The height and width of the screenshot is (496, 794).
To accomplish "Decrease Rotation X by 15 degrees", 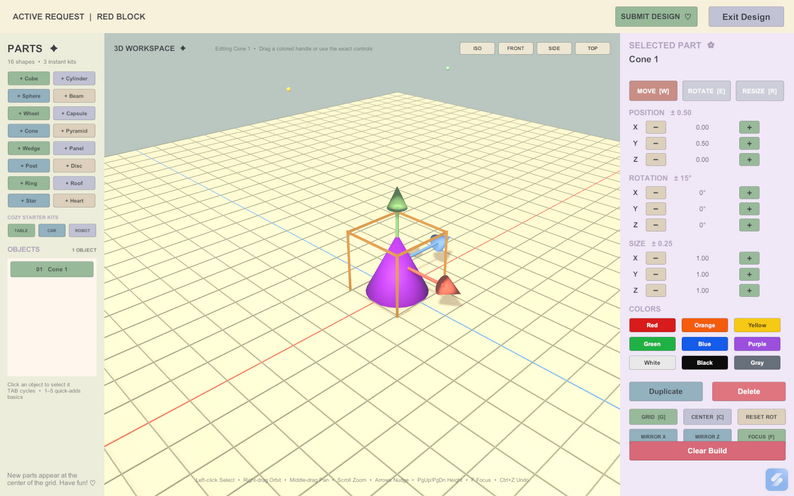I will (x=656, y=192).
